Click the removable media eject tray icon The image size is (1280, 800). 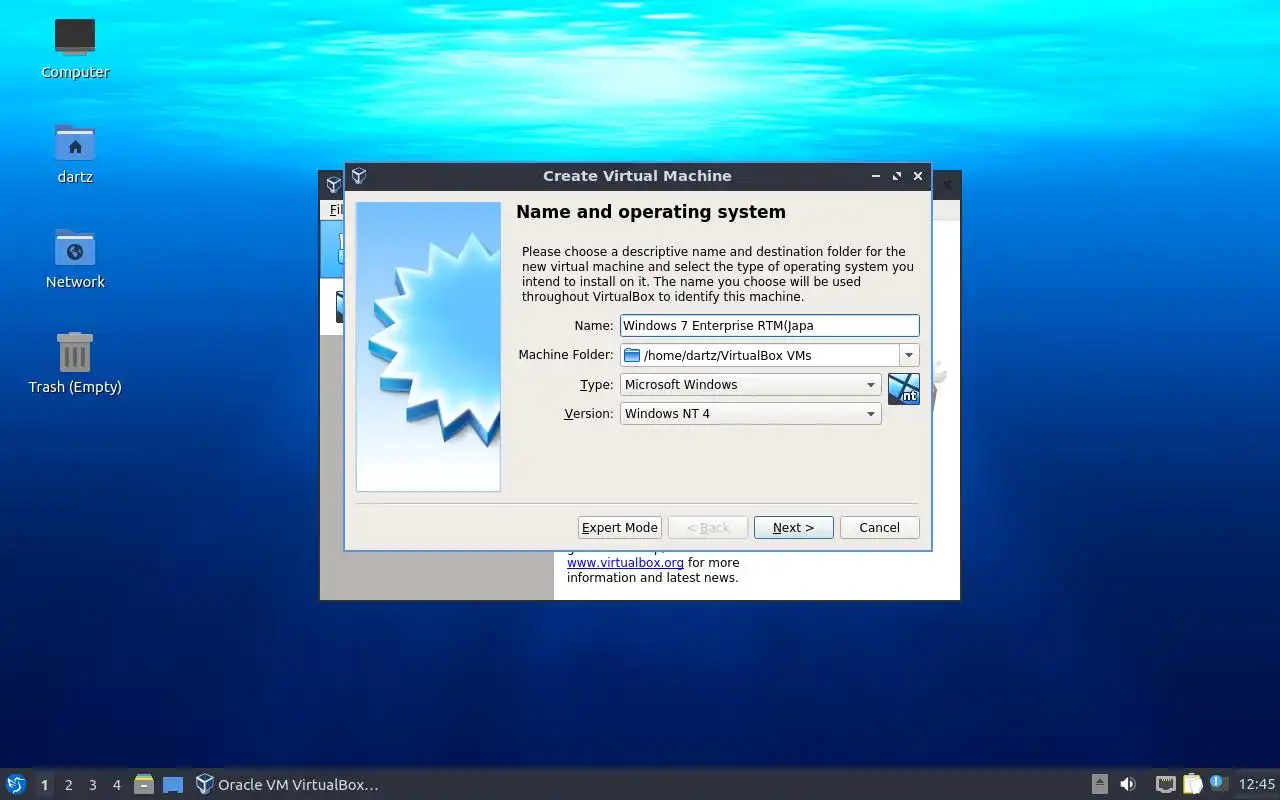click(x=1100, y=784)
